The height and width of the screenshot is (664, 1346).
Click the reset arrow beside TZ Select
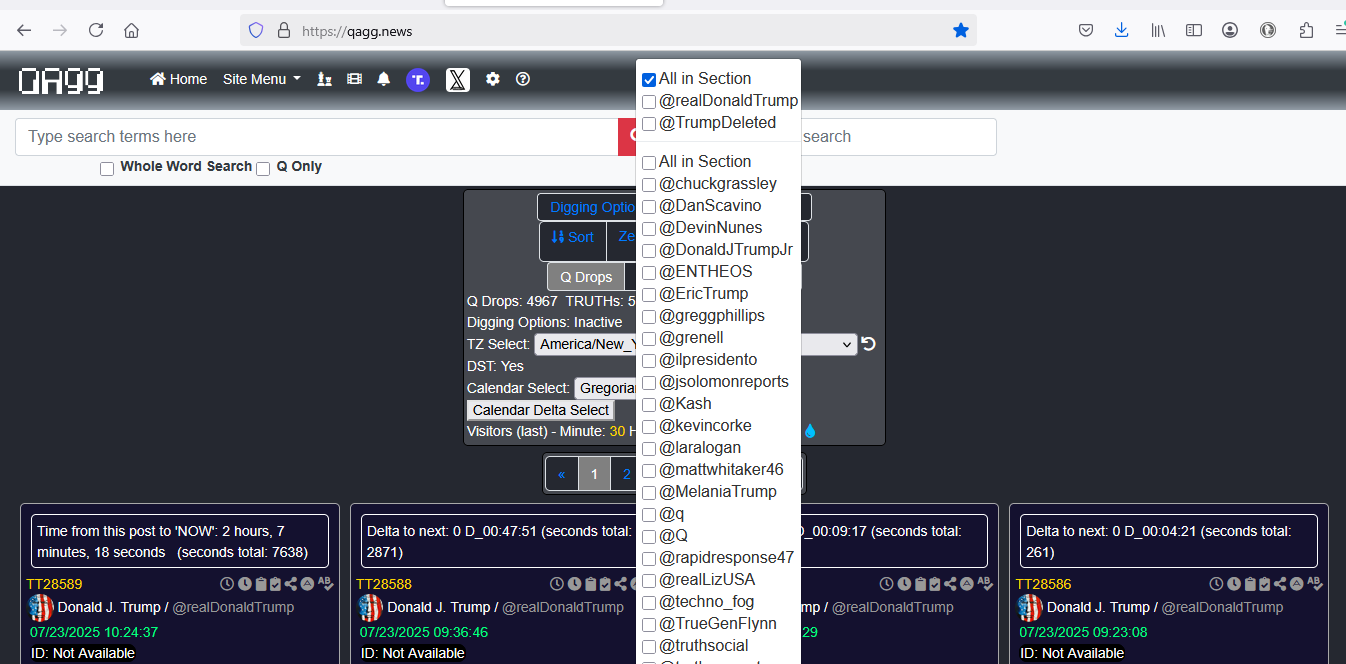click(868, 344)
